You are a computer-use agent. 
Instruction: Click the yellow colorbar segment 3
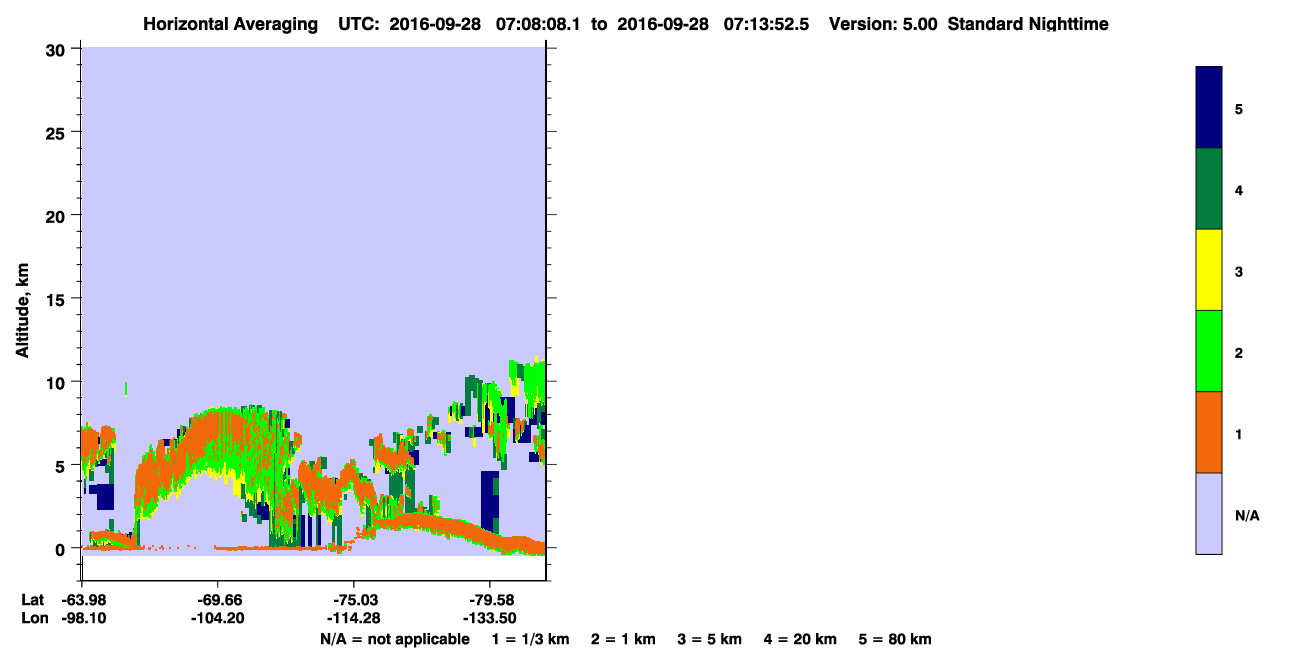(1208, 270)
